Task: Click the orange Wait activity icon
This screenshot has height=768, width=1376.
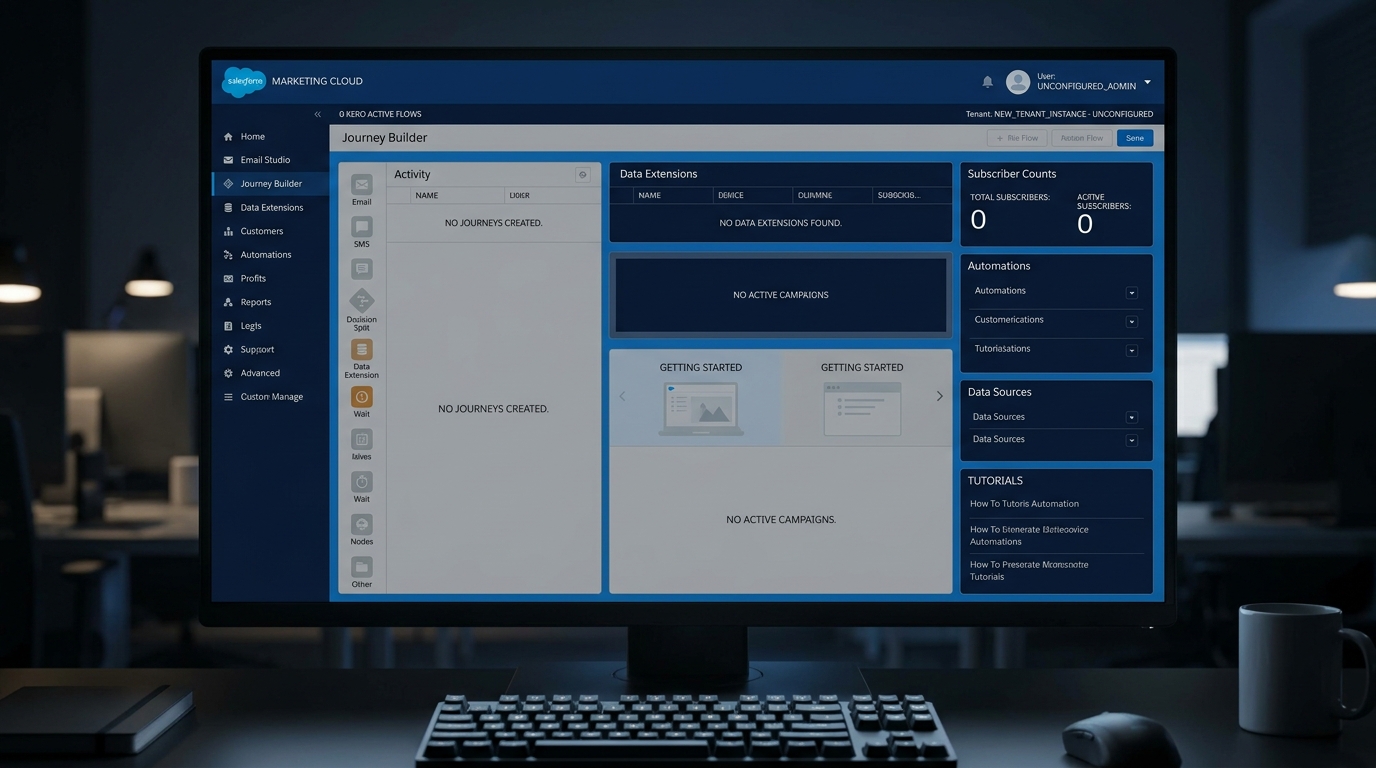Action: tap(361, 397)
